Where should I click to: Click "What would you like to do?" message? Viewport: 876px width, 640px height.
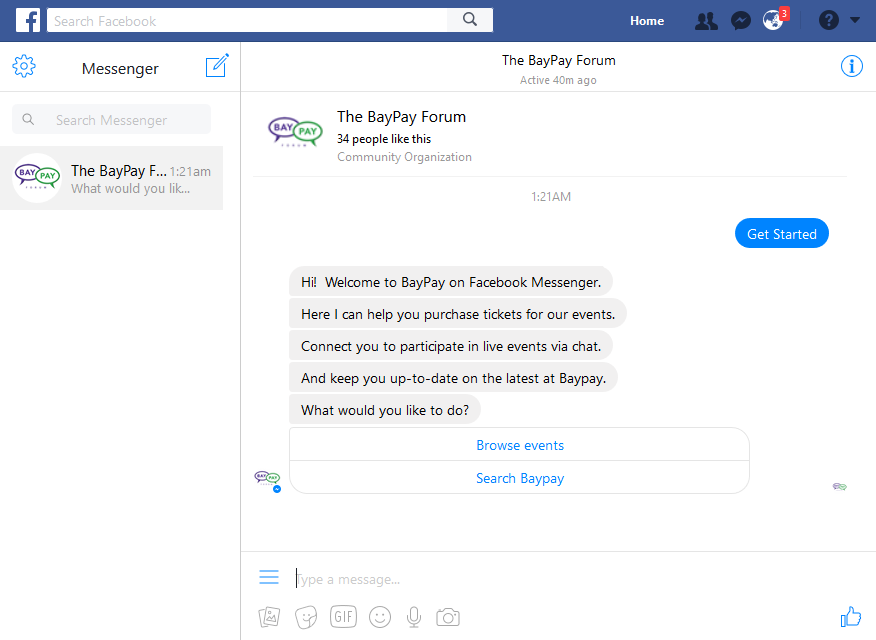pos(385,410)
